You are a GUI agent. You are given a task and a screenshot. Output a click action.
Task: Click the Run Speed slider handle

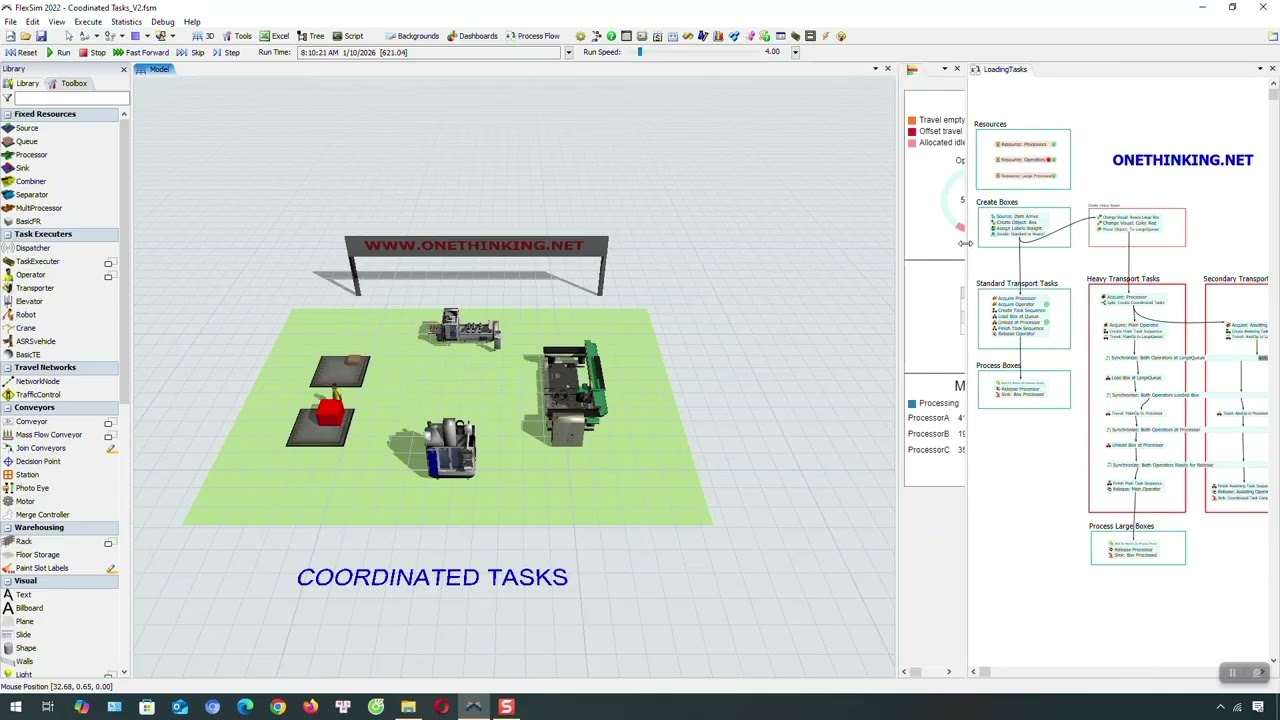(639, 52)
